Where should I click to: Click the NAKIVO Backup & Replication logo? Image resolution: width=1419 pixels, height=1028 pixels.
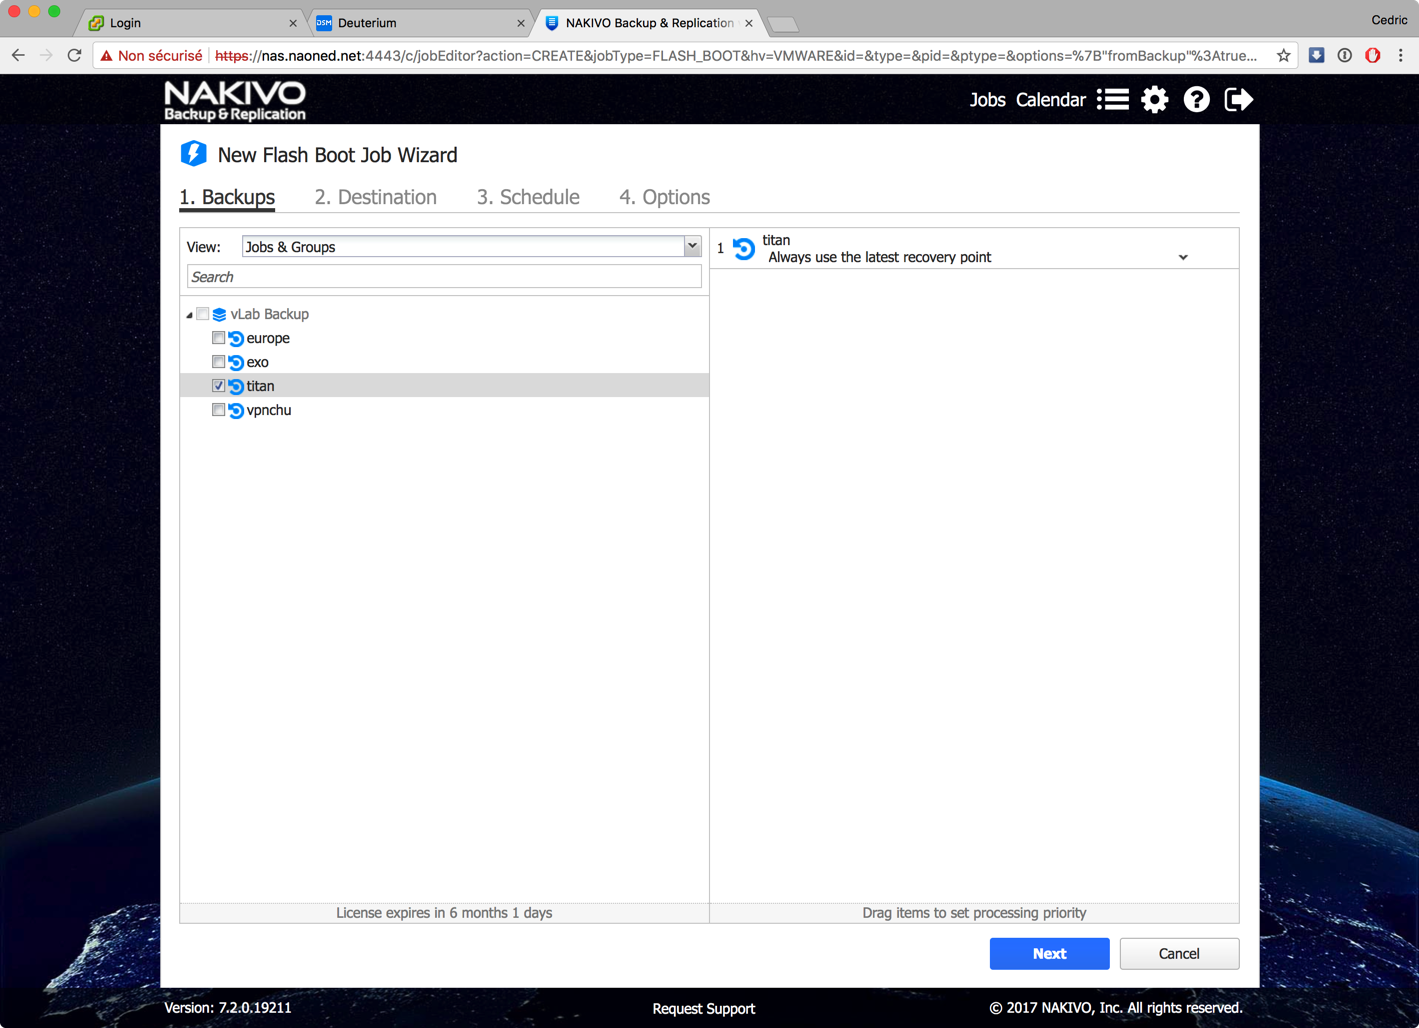(x=235, y=101)
